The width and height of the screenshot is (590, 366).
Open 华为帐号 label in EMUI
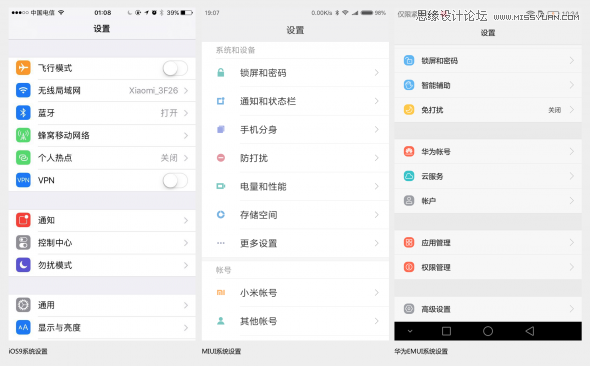pyautogui.click(x=436, y=152)
